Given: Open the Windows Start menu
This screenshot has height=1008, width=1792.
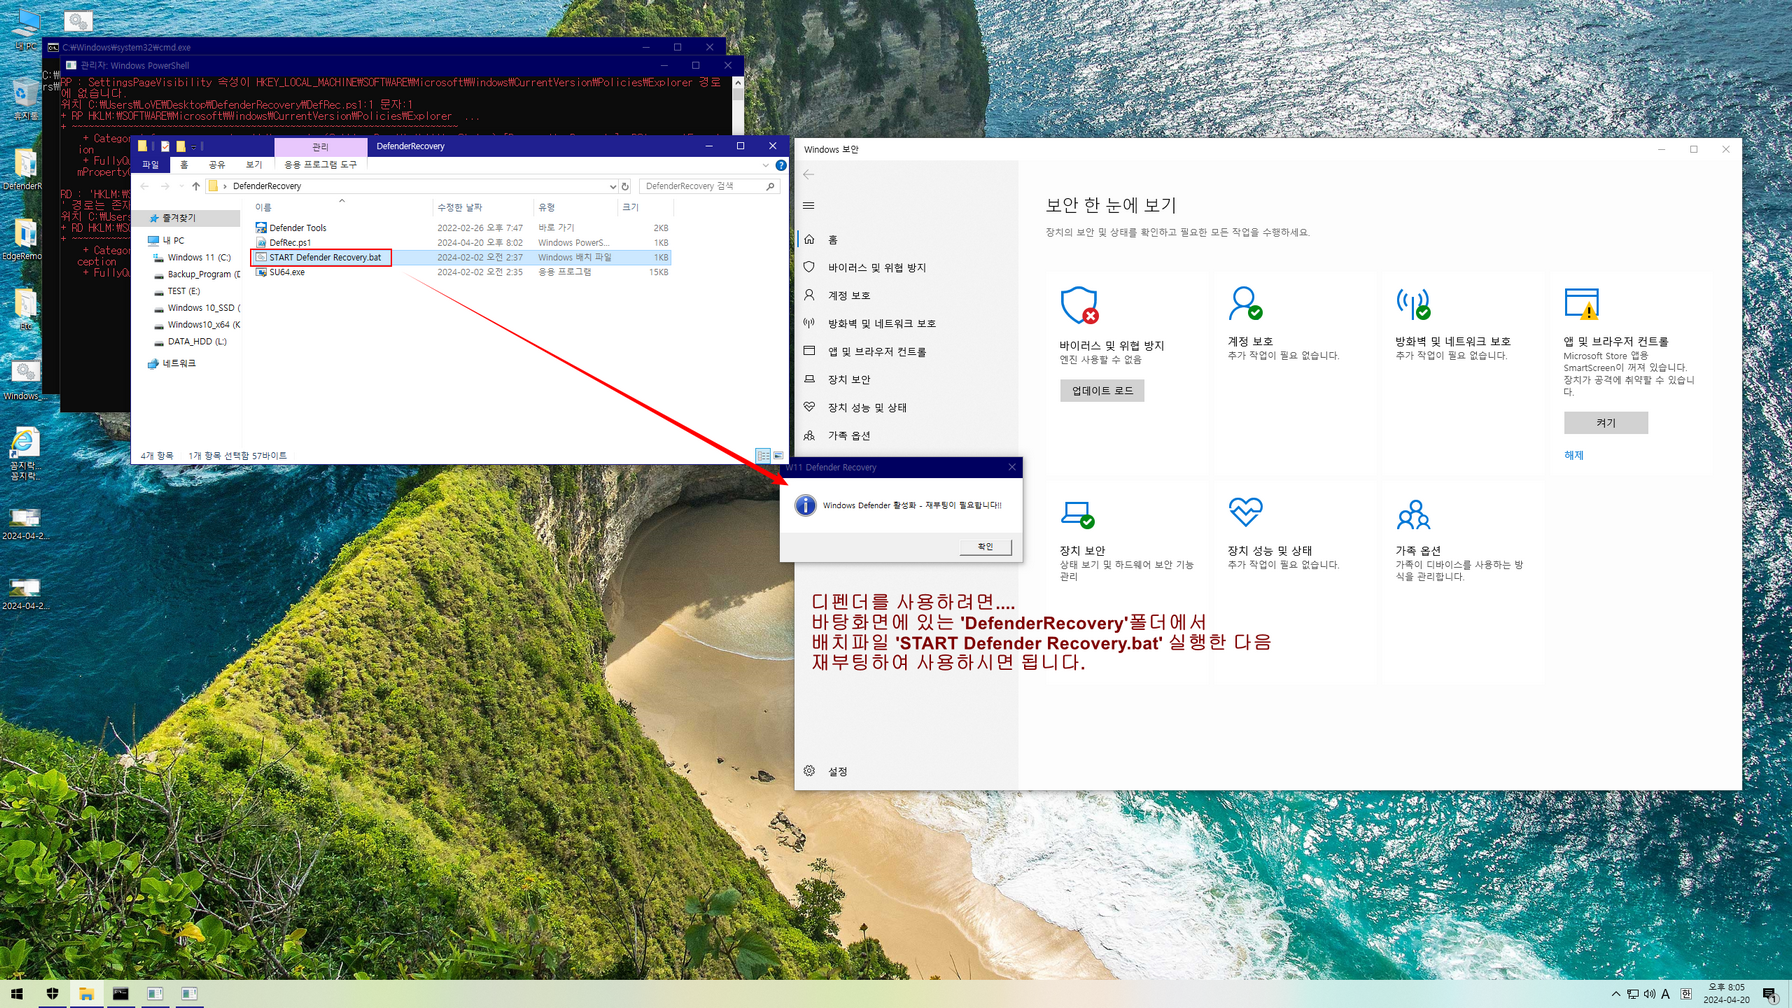Looking at the screenshot, I should pos(17,994).
